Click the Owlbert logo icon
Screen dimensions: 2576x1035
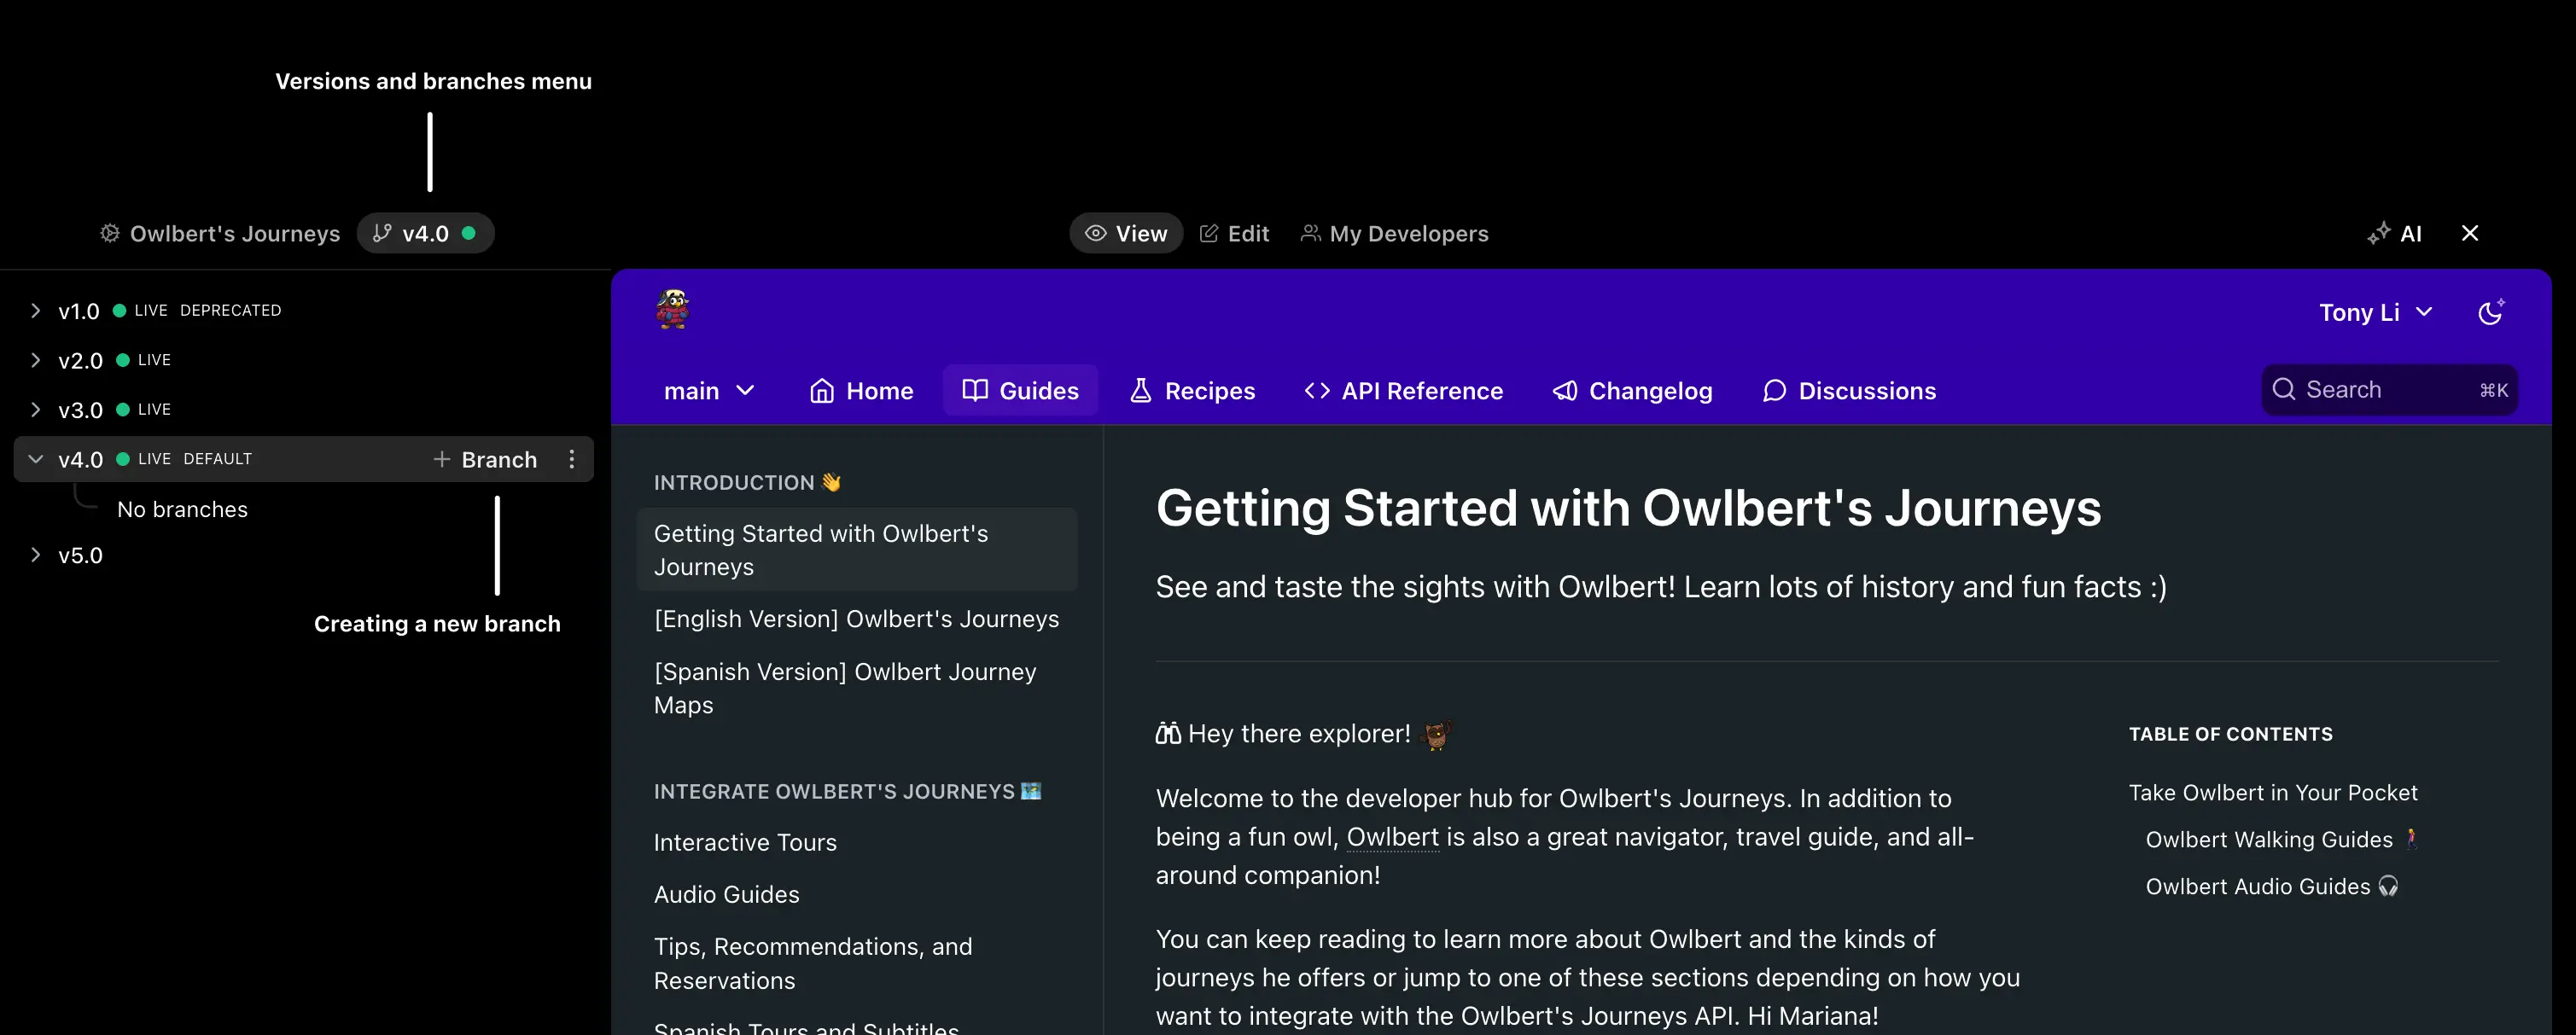click(x=673, y=309)
